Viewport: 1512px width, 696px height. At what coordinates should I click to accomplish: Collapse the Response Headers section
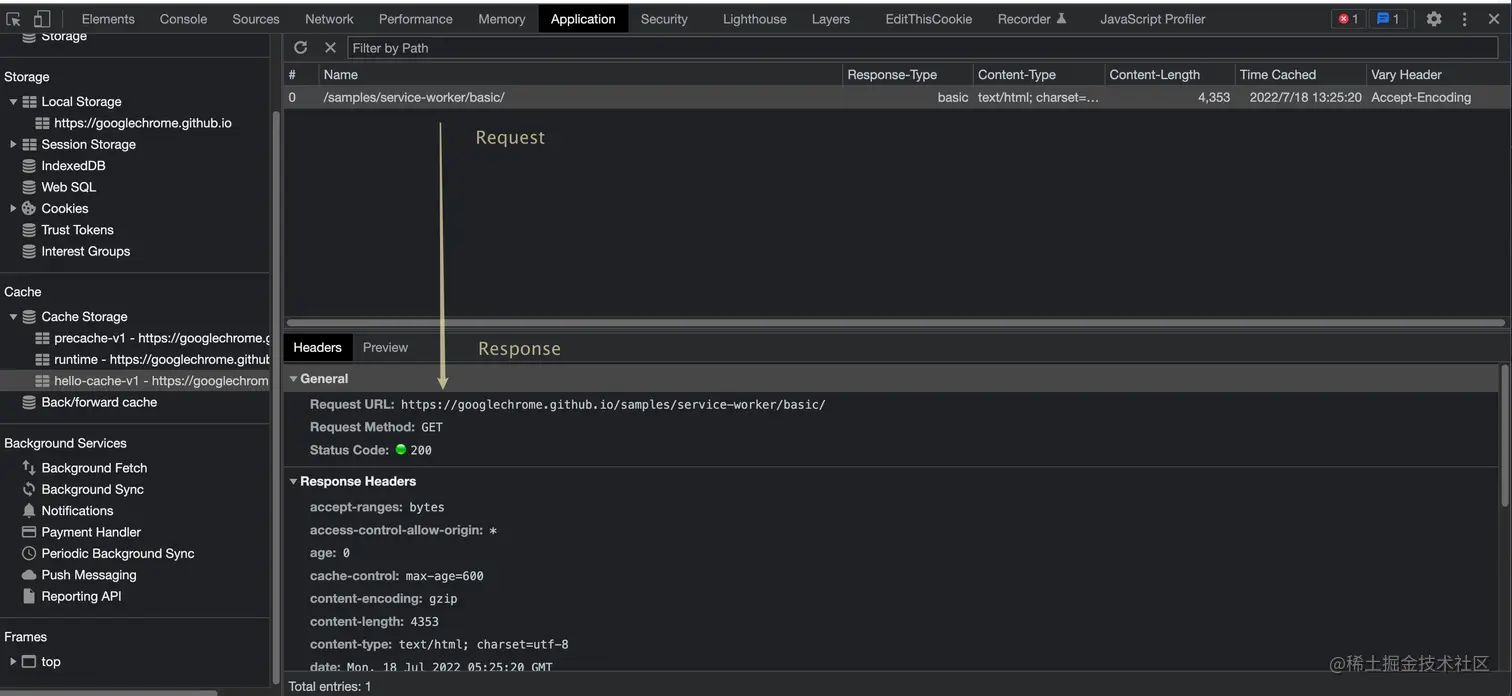coord(294,482)
